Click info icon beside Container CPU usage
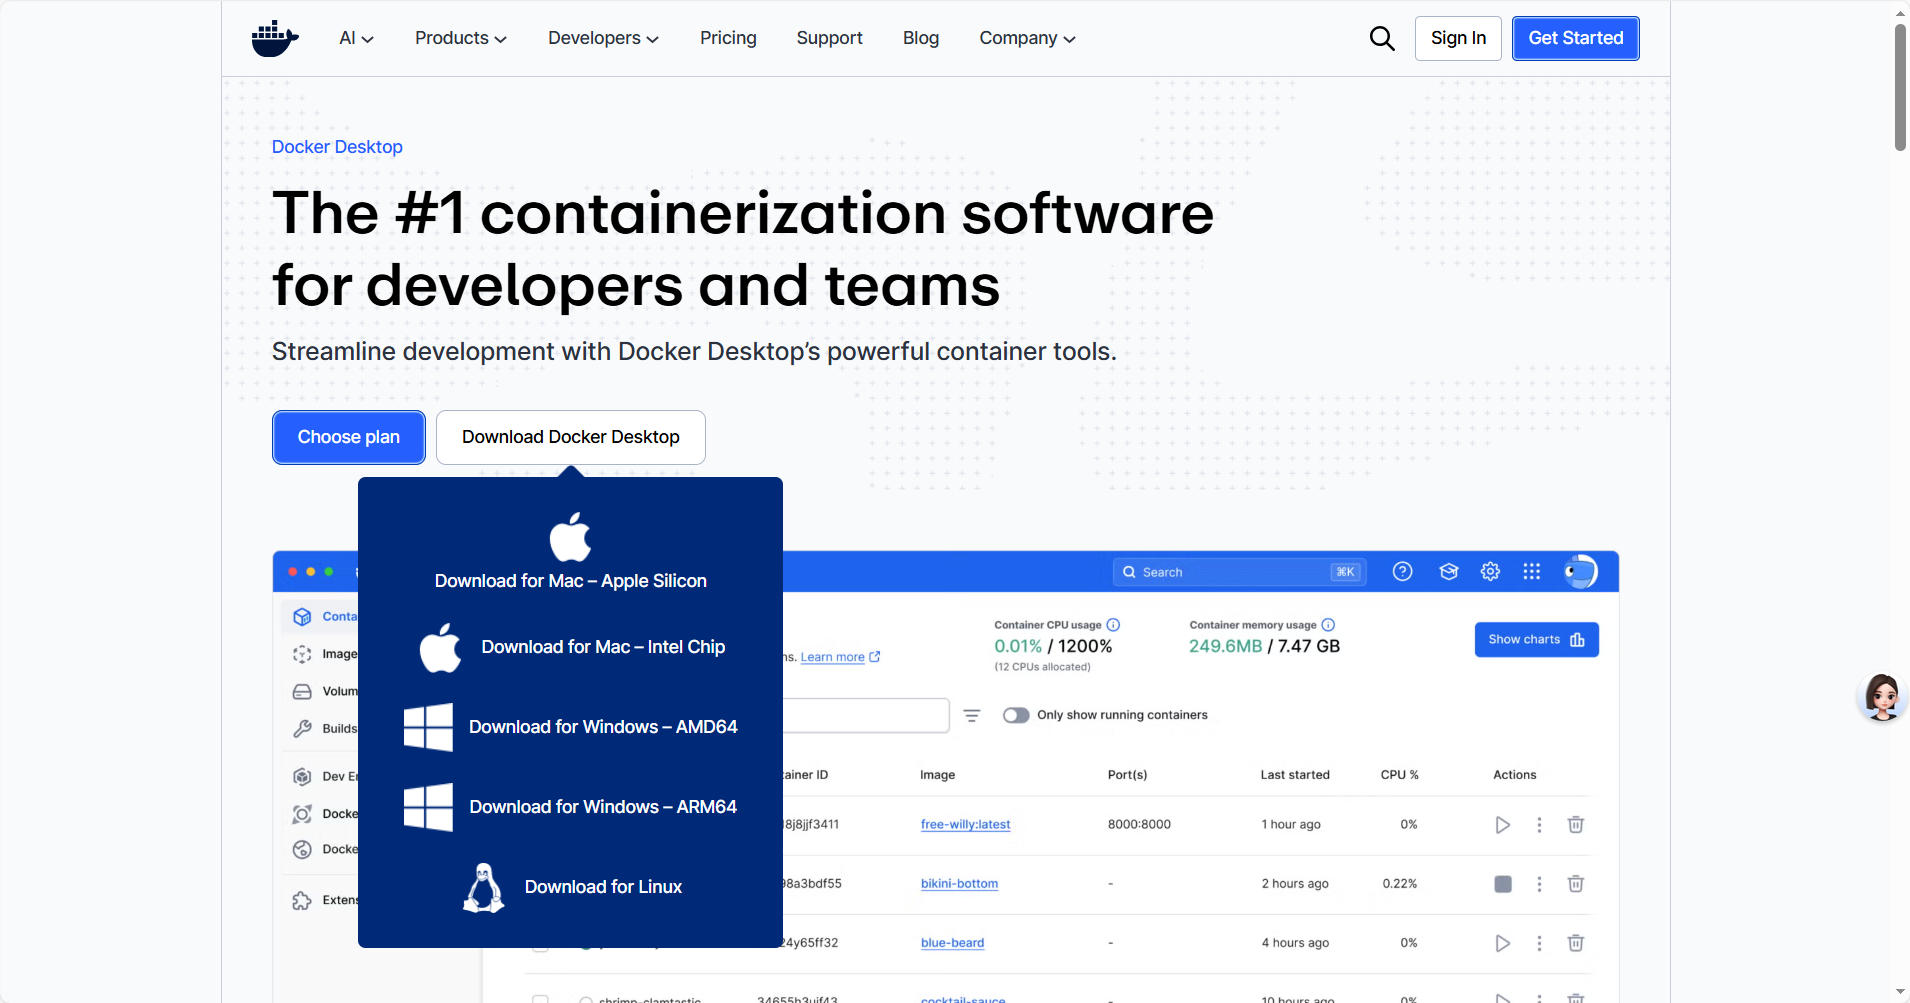Viewport: 1910px width, 1003px height. point(1113,625)
